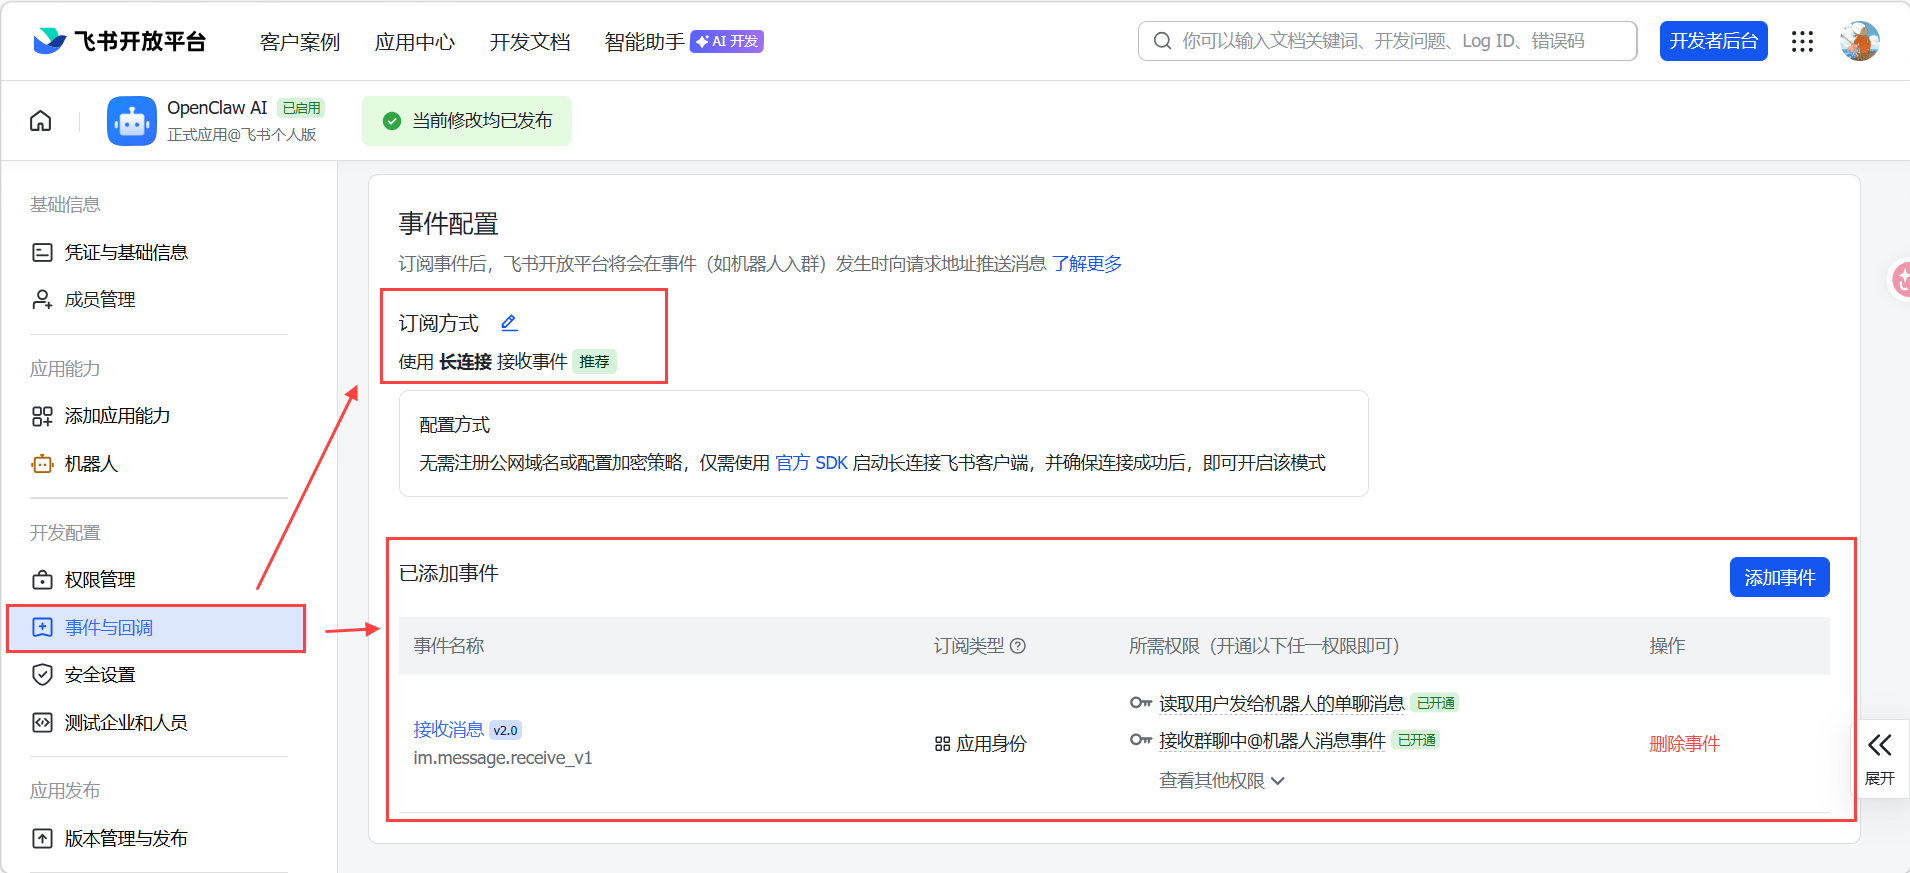The width and height of the screenshot is (1910, 873).
Task: Click the 事件与回调 sidebar icon
Action: pyautogui.click(x=42, y=628)
